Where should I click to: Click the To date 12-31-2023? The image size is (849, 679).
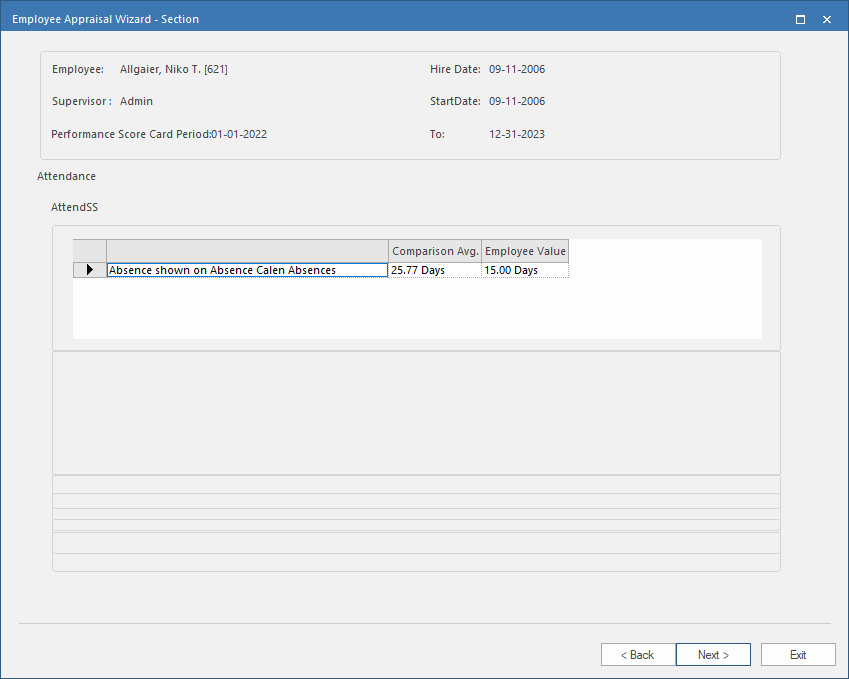[x=517, y=134]
